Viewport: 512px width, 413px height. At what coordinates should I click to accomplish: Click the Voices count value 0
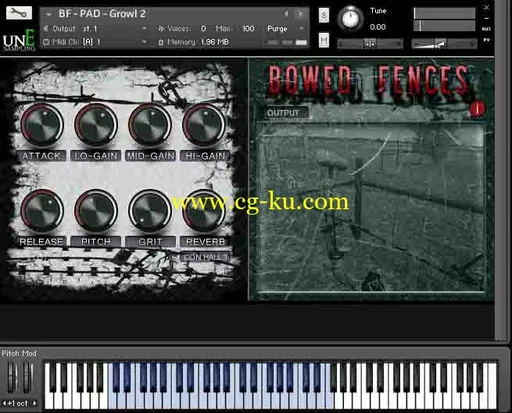(203, 29)
